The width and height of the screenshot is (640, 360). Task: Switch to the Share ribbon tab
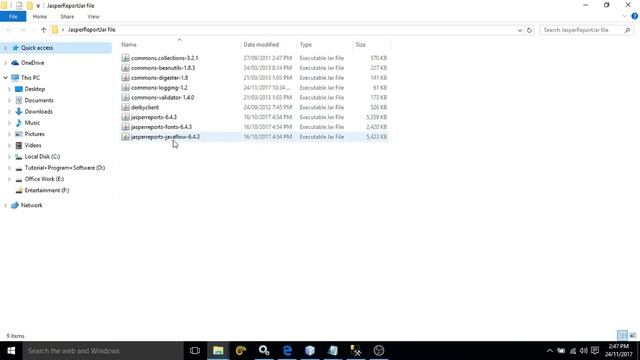coord(67,17)
